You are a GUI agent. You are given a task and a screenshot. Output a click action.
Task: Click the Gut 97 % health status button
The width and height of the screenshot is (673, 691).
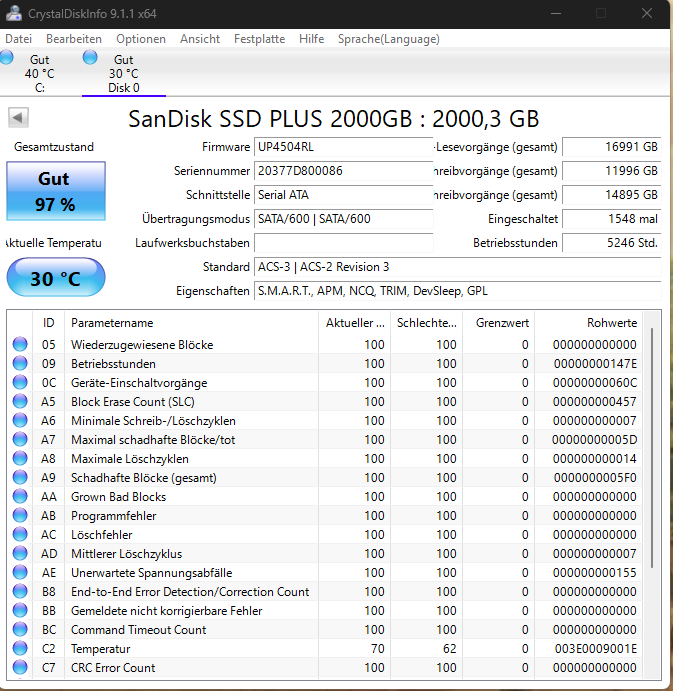(x=56, y=191)
